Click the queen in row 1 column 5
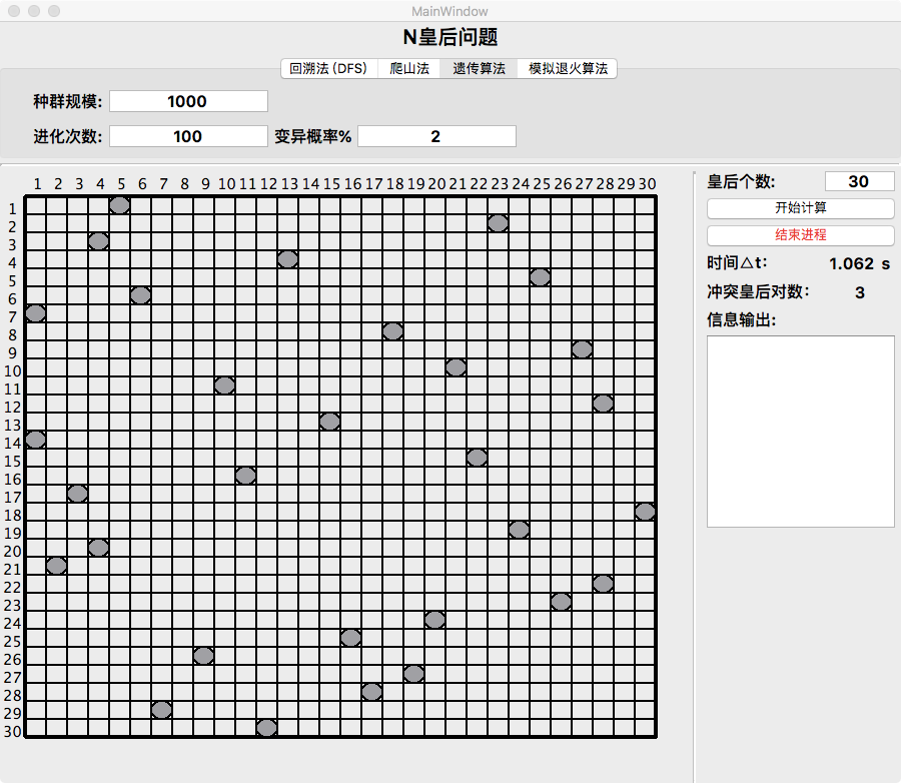 [x=120, y=205]
